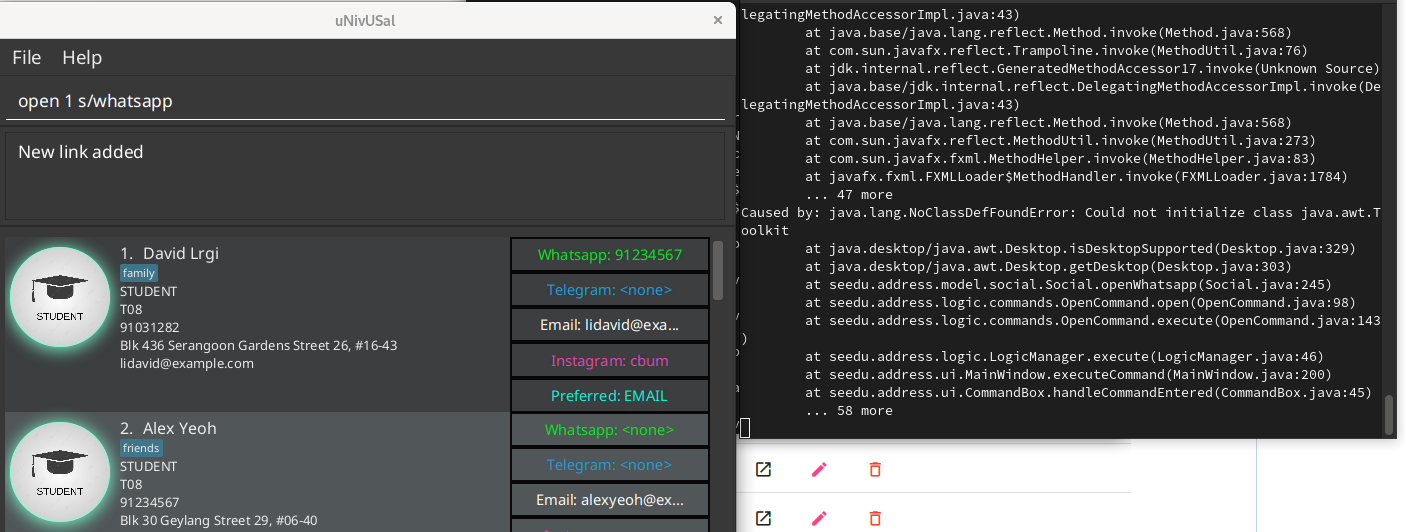Open the Help menu
This screenshot has height=532, width=1405.
pos(82,58)
